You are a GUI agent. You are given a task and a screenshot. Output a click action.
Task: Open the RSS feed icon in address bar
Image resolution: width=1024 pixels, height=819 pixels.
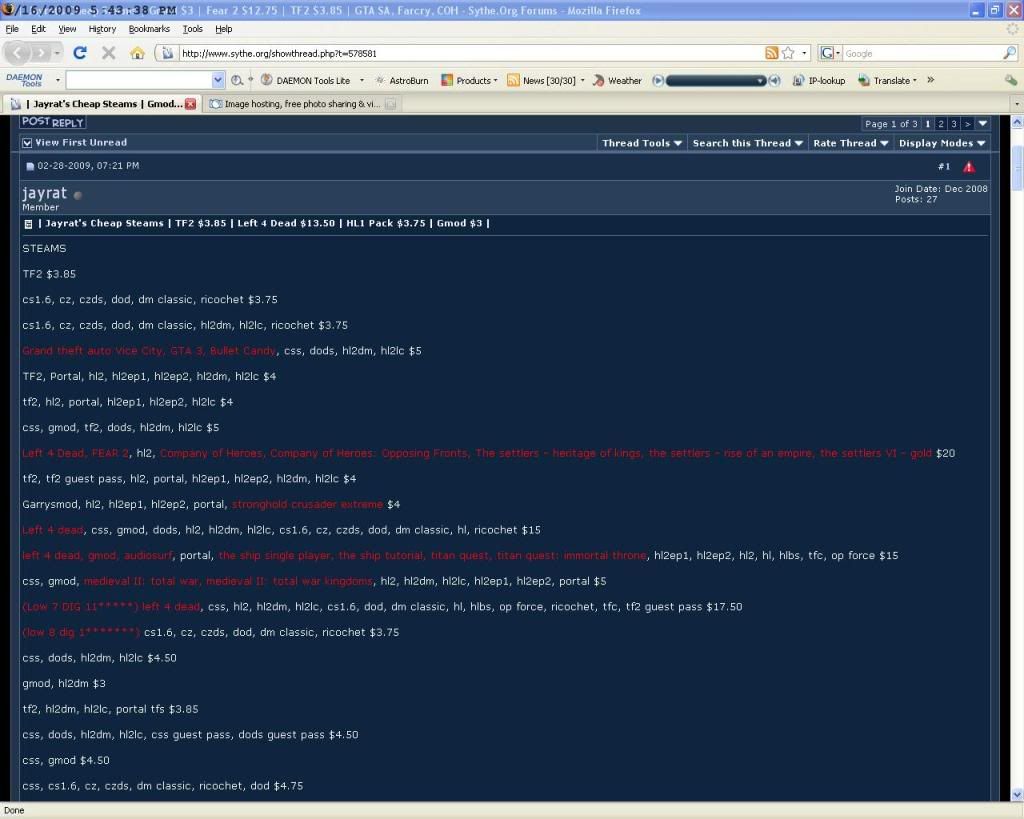click(x=771, y=53)
